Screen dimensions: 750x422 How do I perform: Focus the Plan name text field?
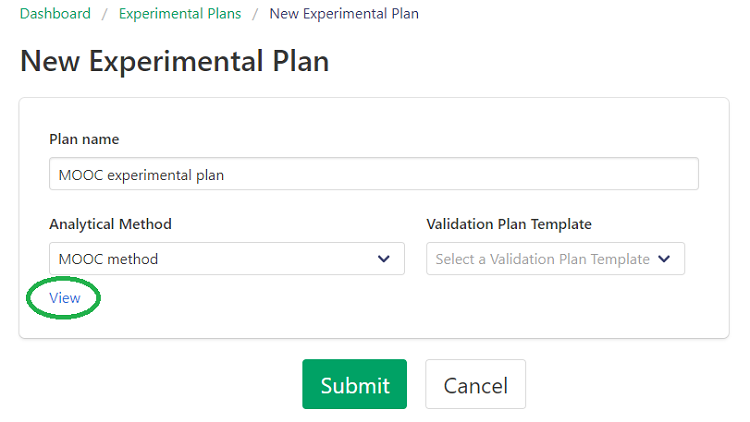click(373, 174)
